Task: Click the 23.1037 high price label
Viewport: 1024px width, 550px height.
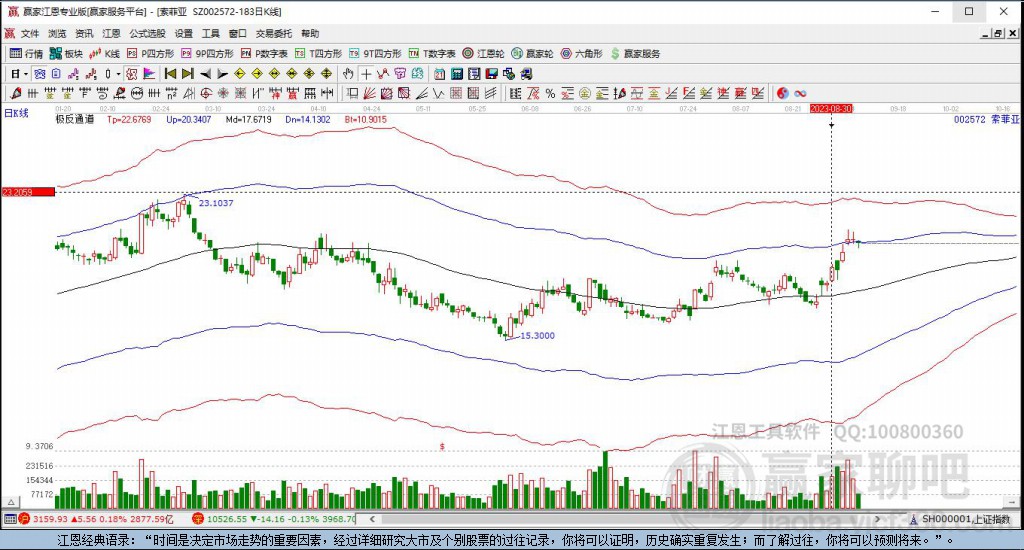Action: [216, 203]
